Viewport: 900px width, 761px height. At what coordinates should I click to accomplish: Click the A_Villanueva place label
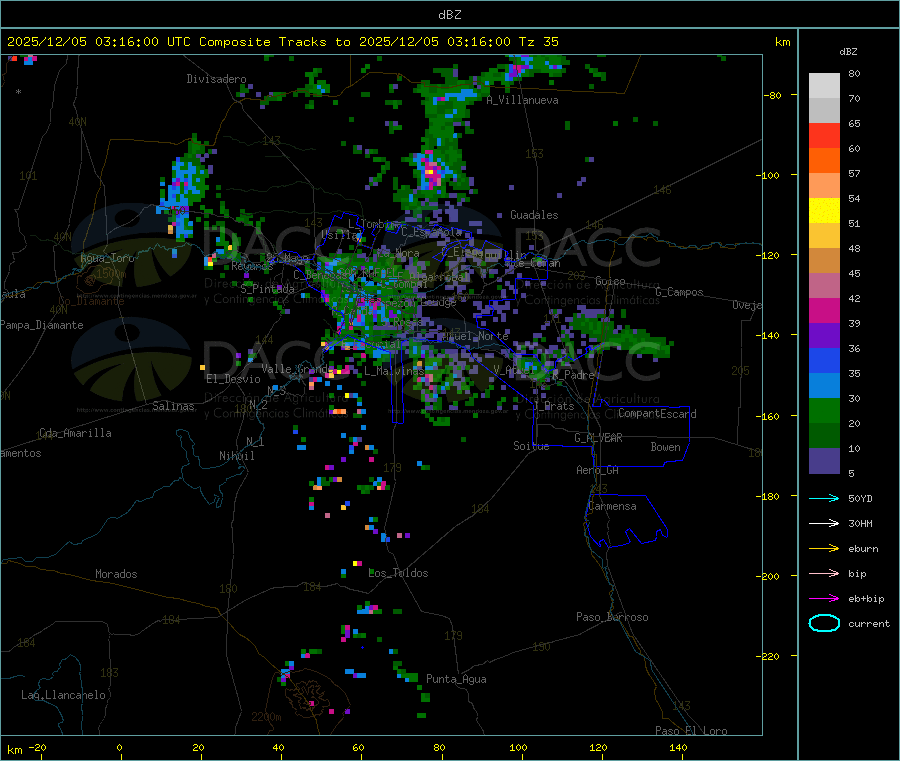522,100
